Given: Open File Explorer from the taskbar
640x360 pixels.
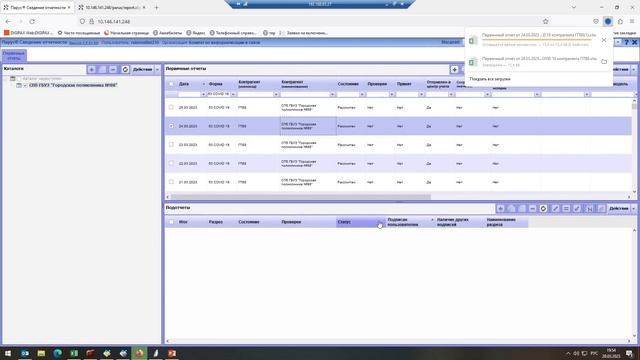Looking at the screenshot, I should 41,353.
